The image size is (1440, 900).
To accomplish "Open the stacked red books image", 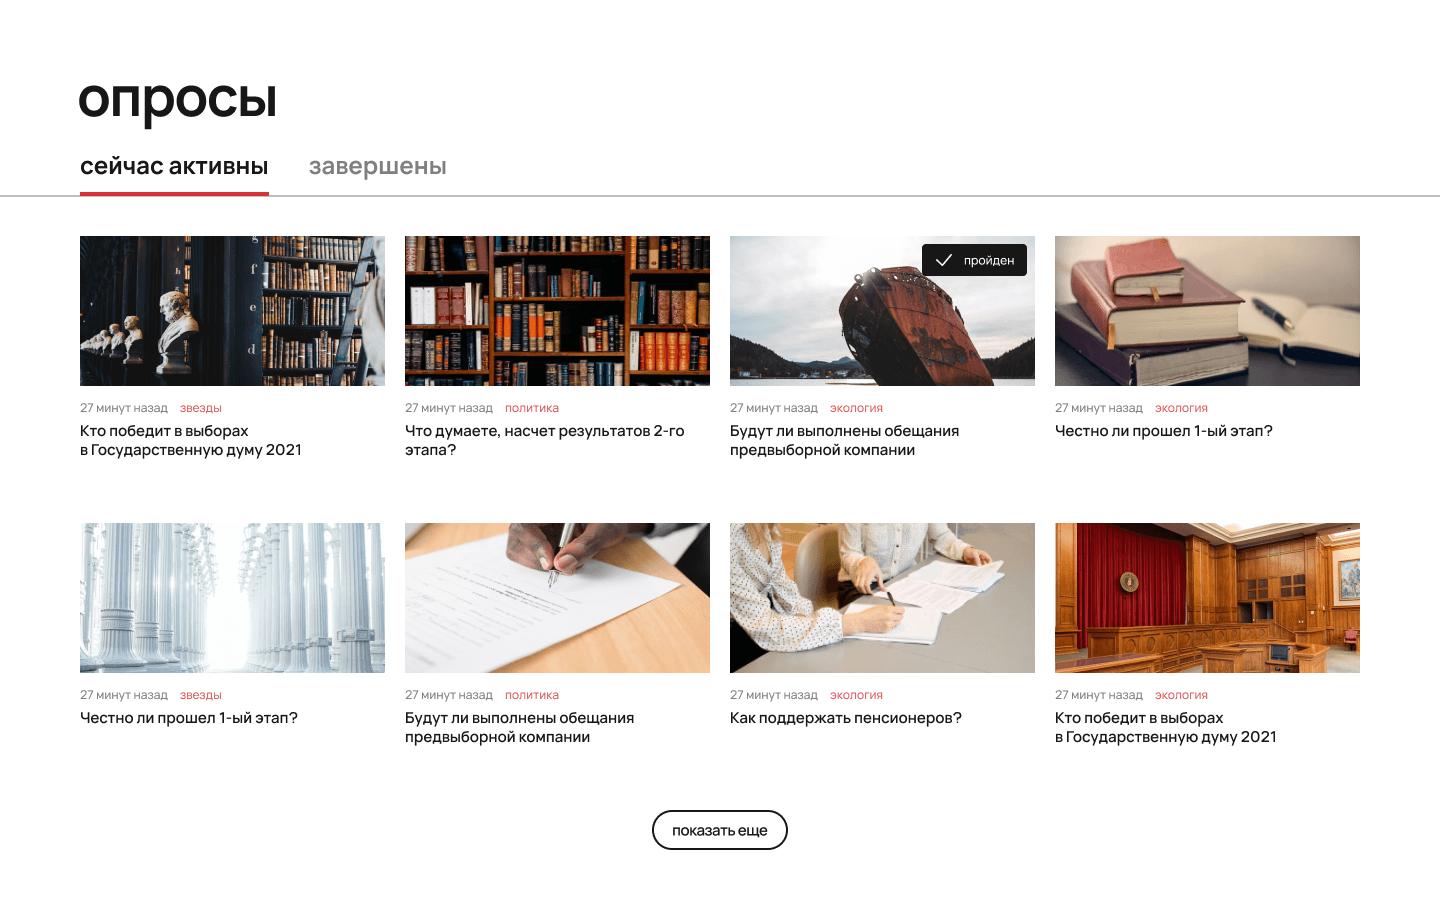I will pos(1207,311).
